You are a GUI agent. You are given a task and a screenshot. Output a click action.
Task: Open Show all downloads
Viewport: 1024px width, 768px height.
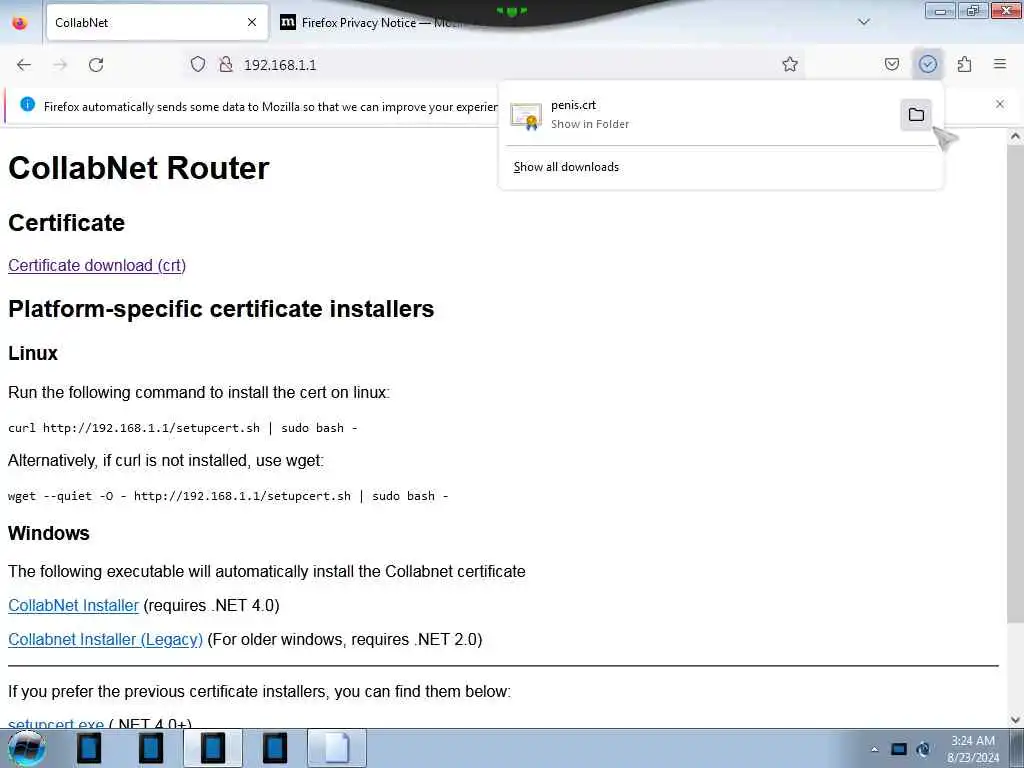pos(566,167)
